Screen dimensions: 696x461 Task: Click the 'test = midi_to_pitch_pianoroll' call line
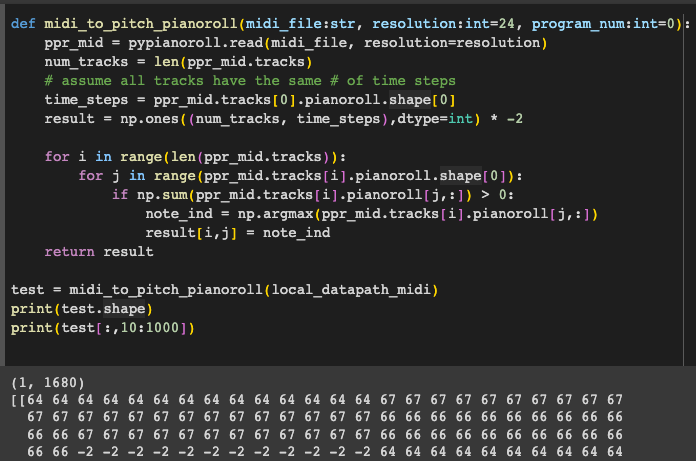click(225, 290)
